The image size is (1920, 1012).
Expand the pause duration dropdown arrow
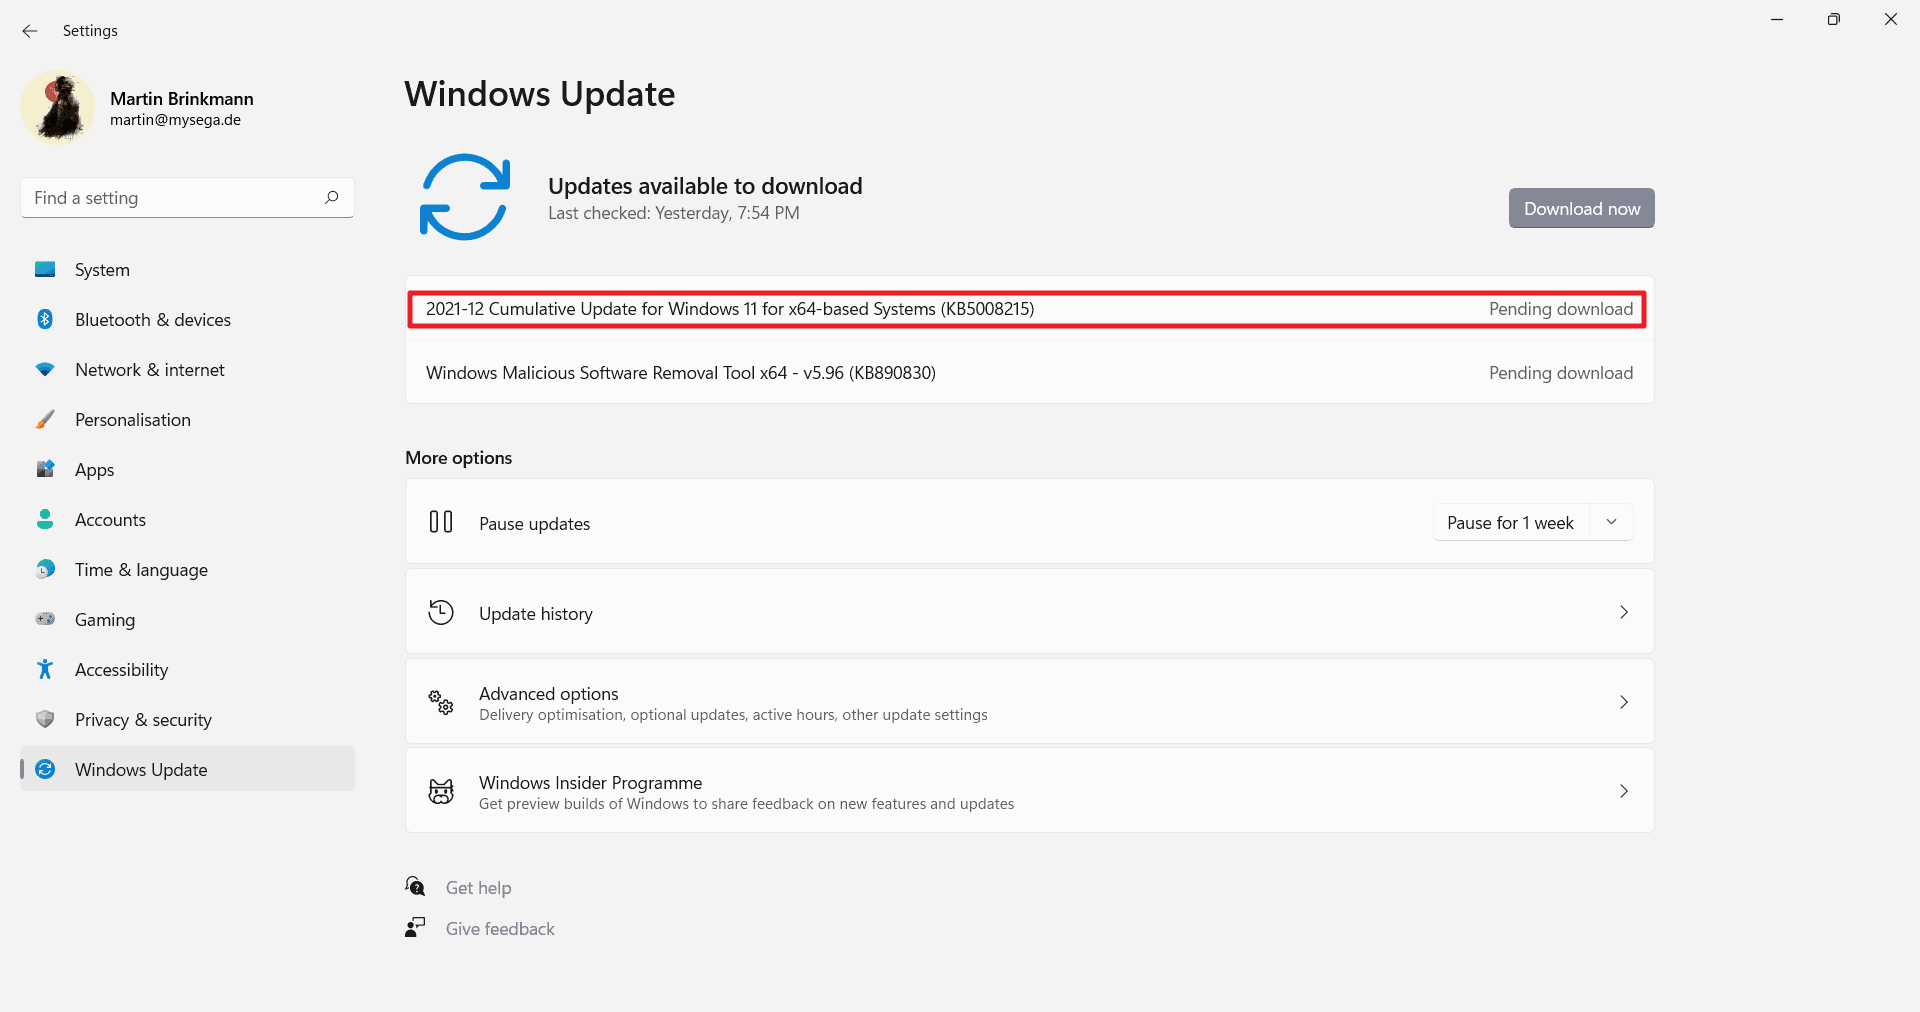click(1611, 522)
